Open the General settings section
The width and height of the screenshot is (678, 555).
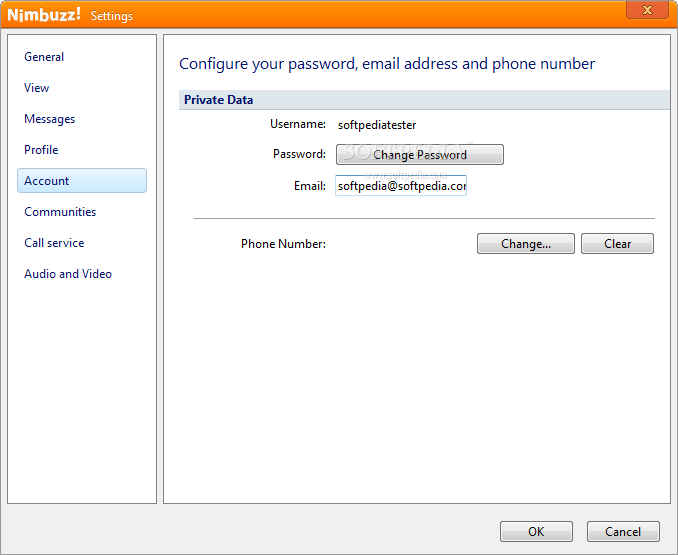tap(44, 57)
